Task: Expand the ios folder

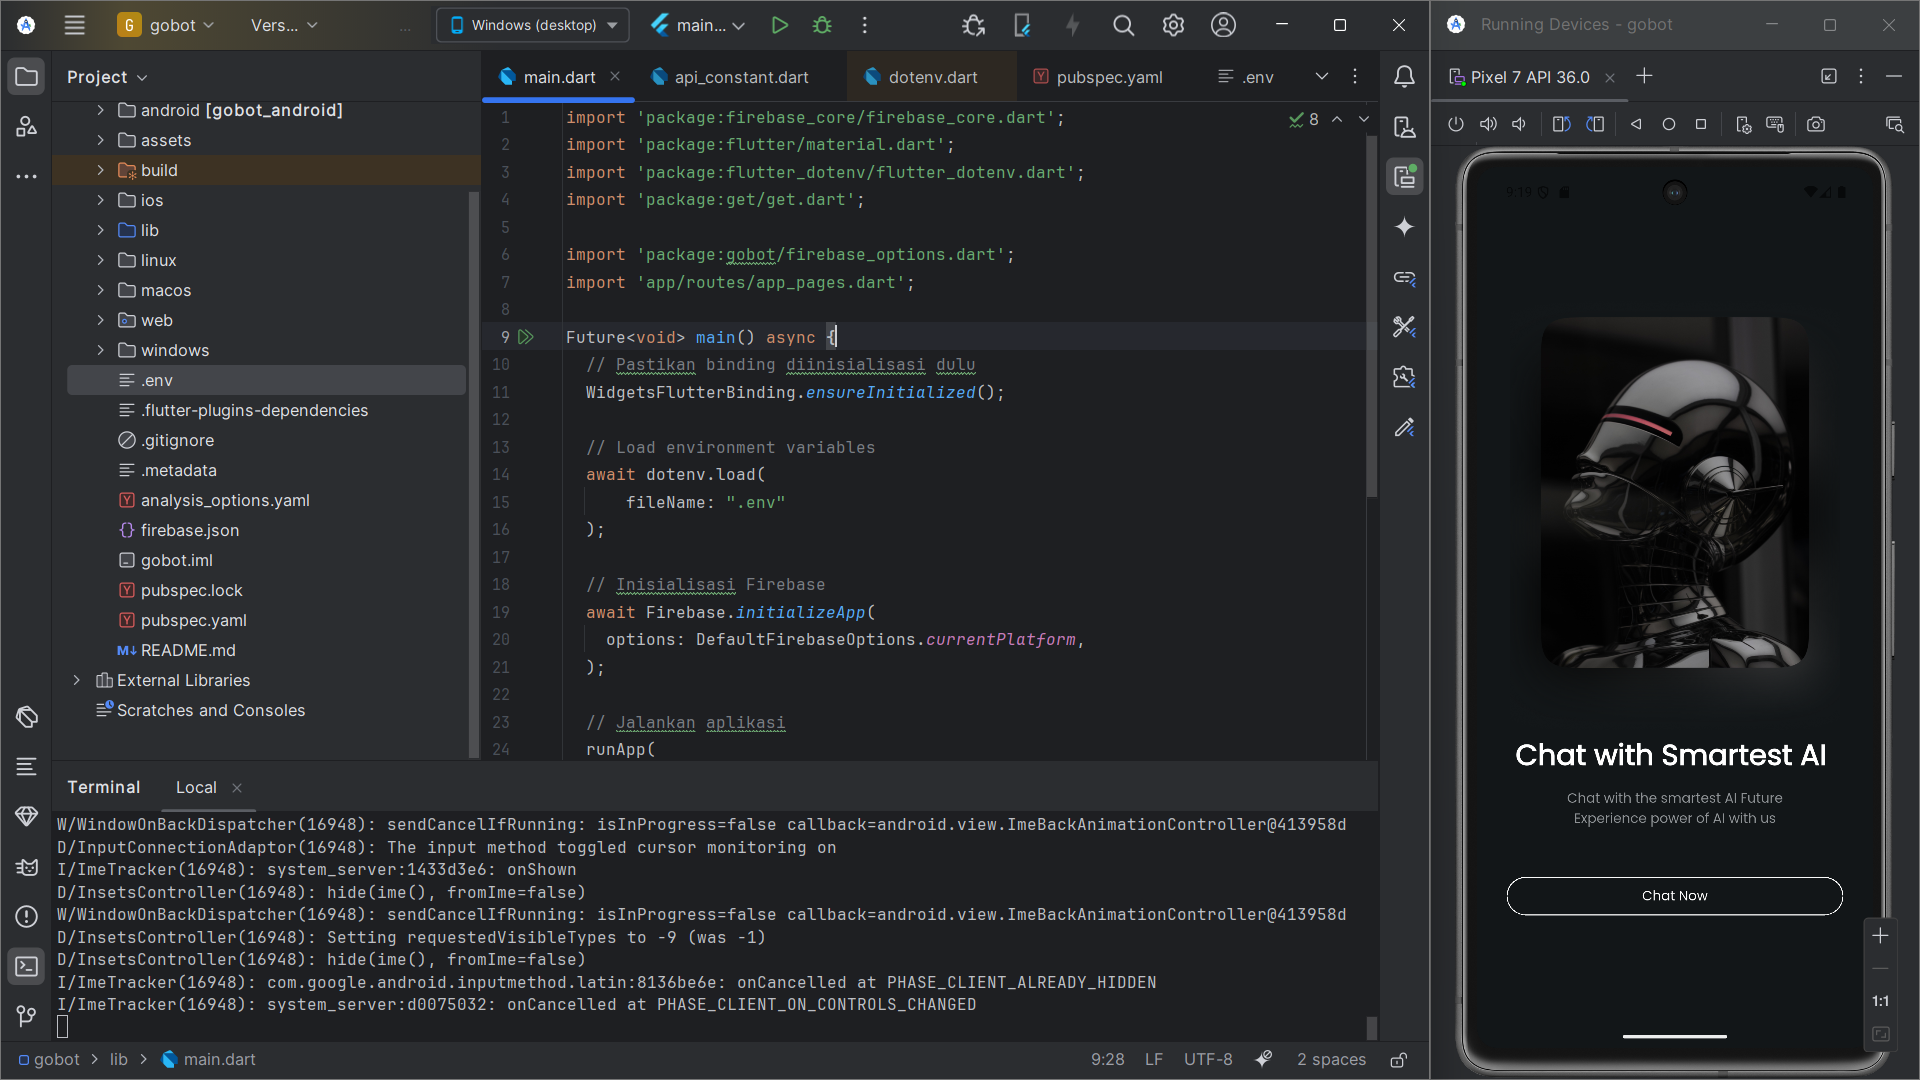Action: 100,200
